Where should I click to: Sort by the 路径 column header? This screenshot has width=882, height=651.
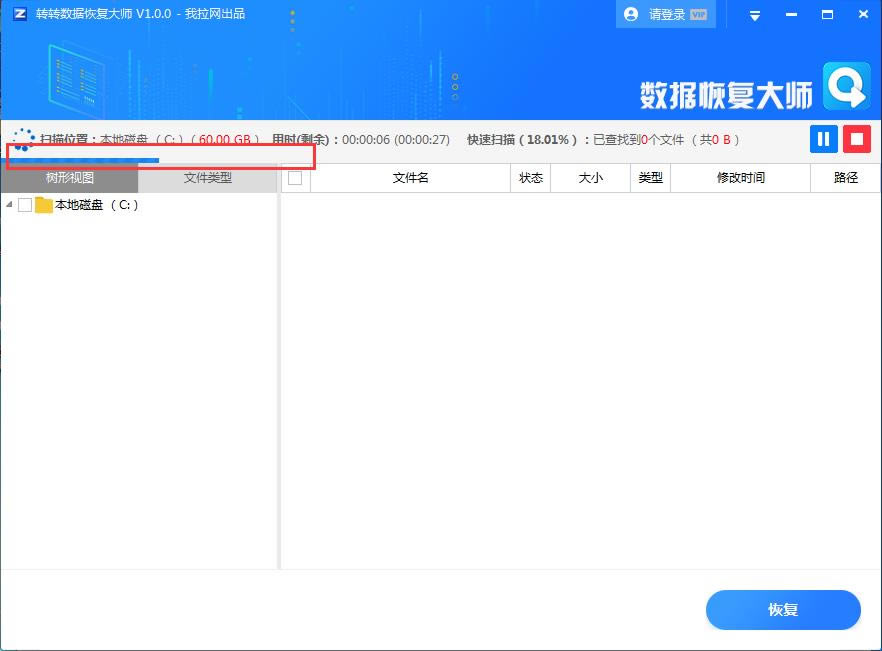845,178
